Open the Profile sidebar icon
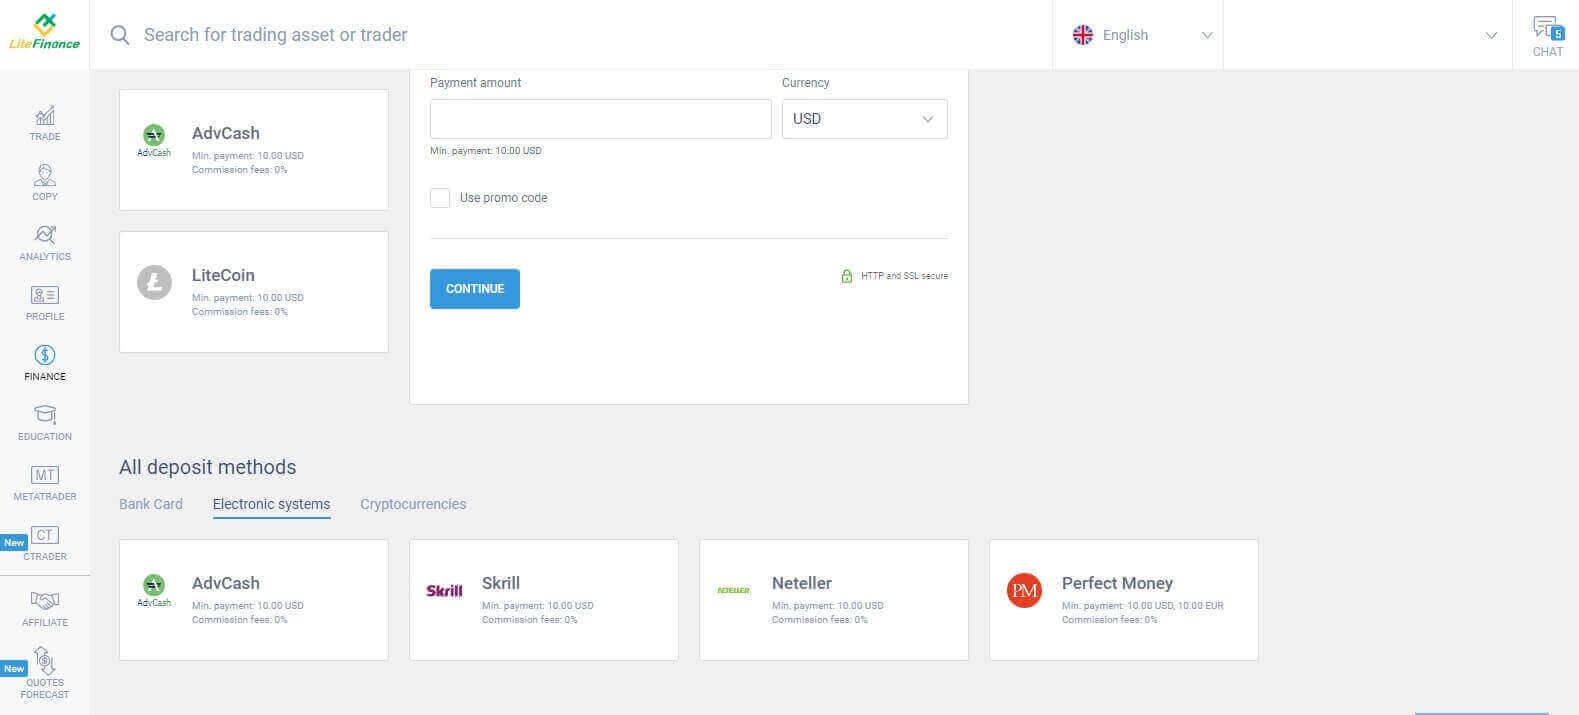The width and height of the screenshot is (1579, 715). pos(45,296)
